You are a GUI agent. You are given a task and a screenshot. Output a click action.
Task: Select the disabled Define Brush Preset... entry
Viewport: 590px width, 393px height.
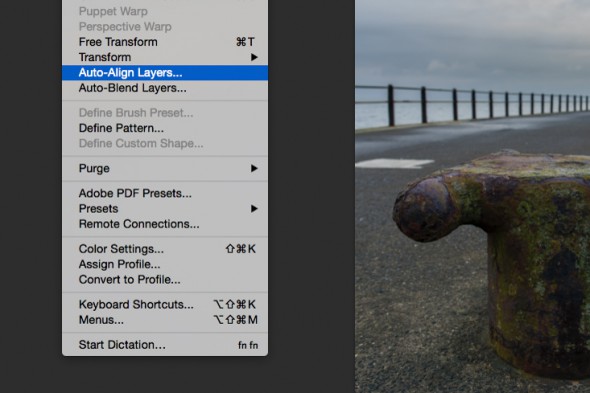(x=165, y=113)
